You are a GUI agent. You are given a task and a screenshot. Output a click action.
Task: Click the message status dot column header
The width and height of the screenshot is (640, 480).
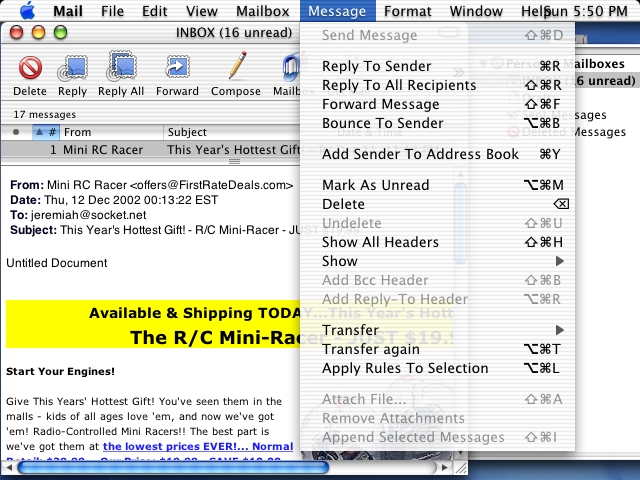tap(15, 132)
